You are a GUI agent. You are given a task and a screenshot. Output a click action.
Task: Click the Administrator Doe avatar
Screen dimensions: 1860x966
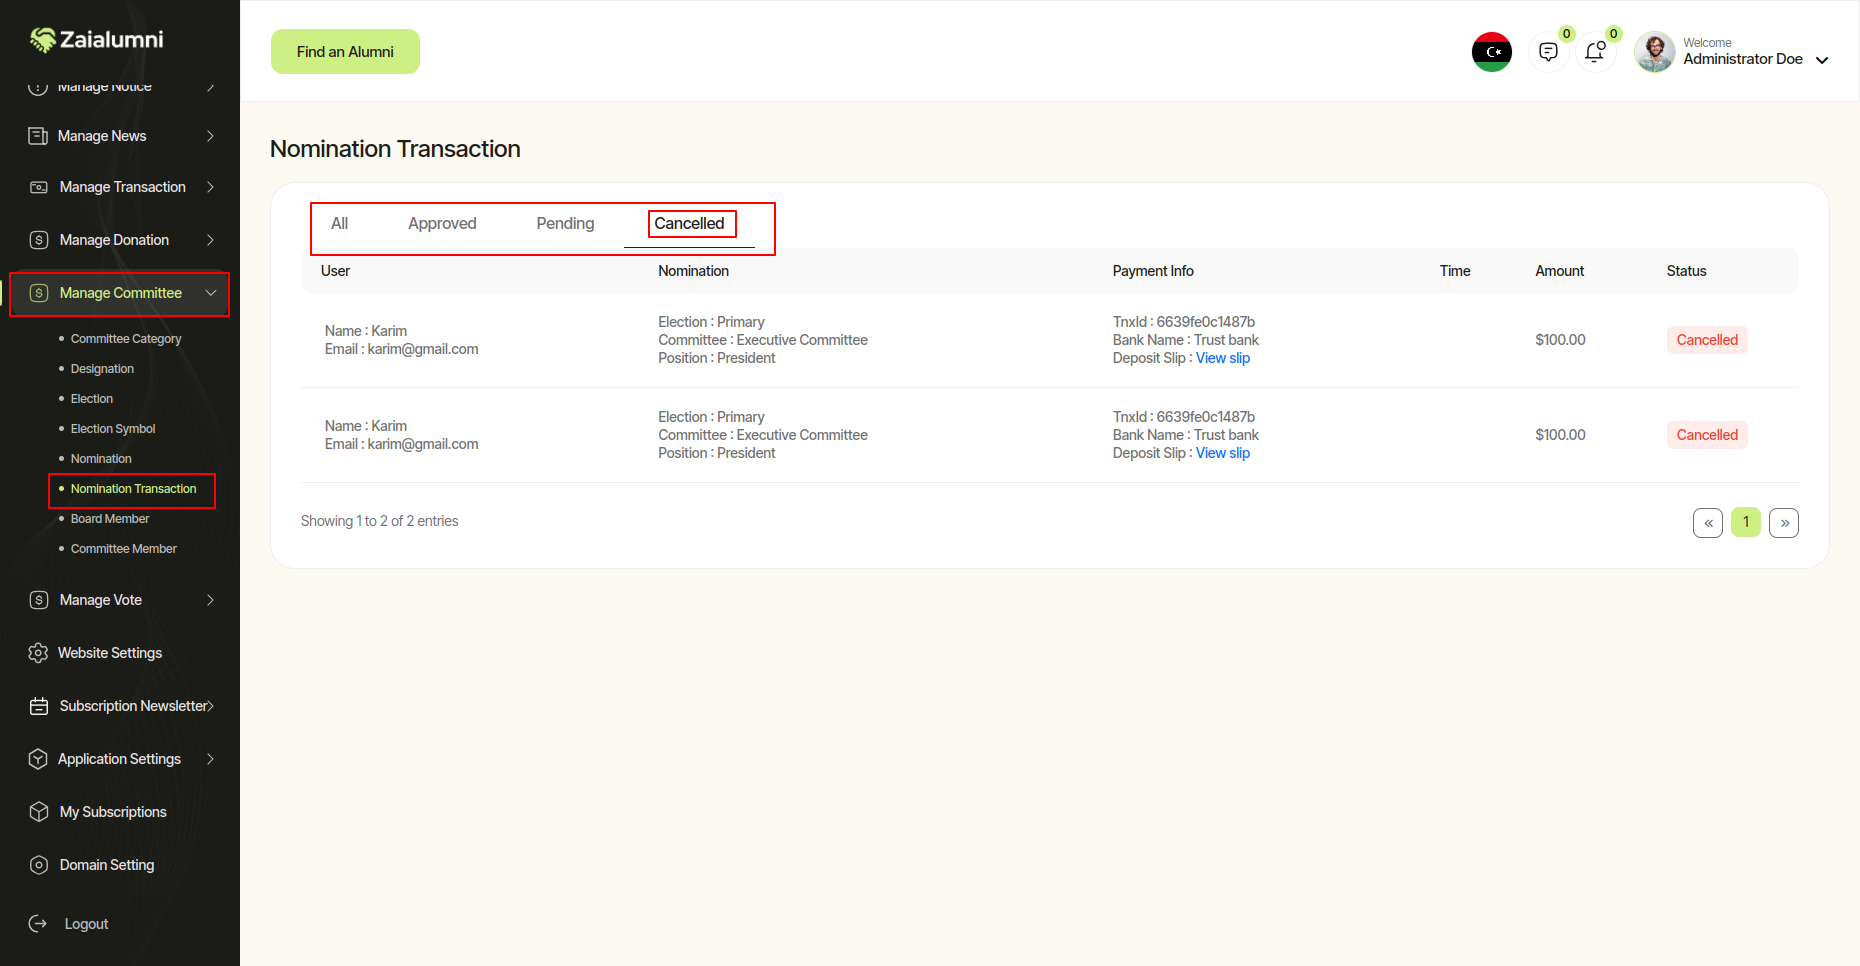click(x=1655, y=52)
